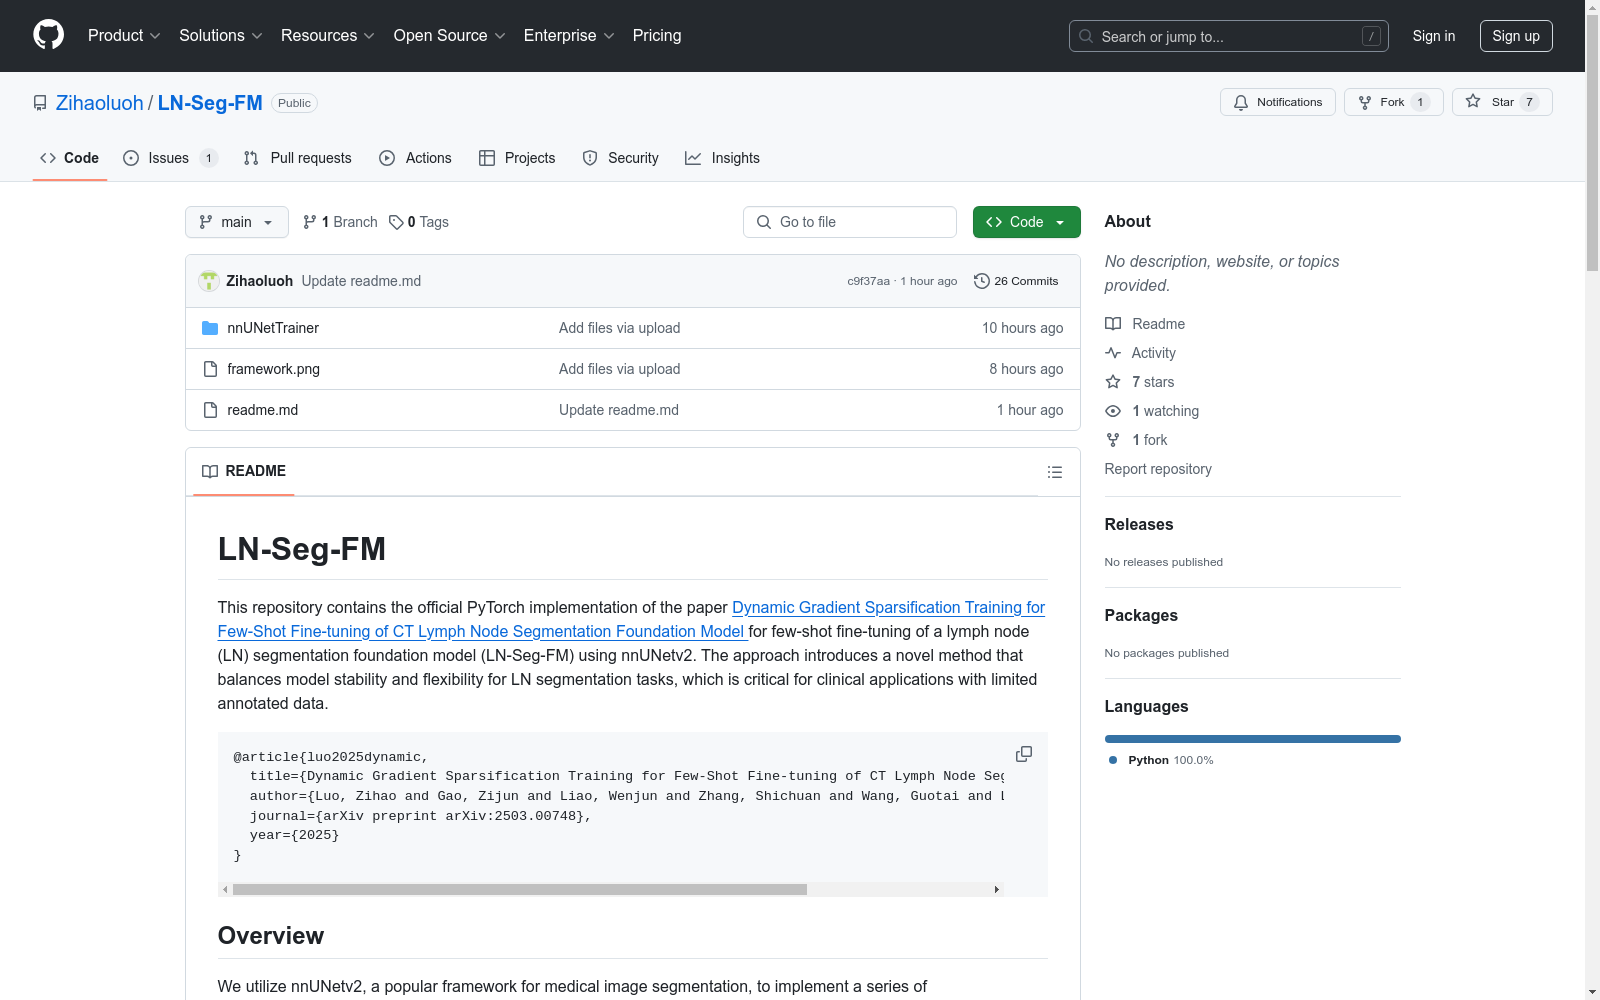Open the Dynamic Gradient Sparsification paper link
This screenshot has width=1600, height=1000.
tap(631, 619)
